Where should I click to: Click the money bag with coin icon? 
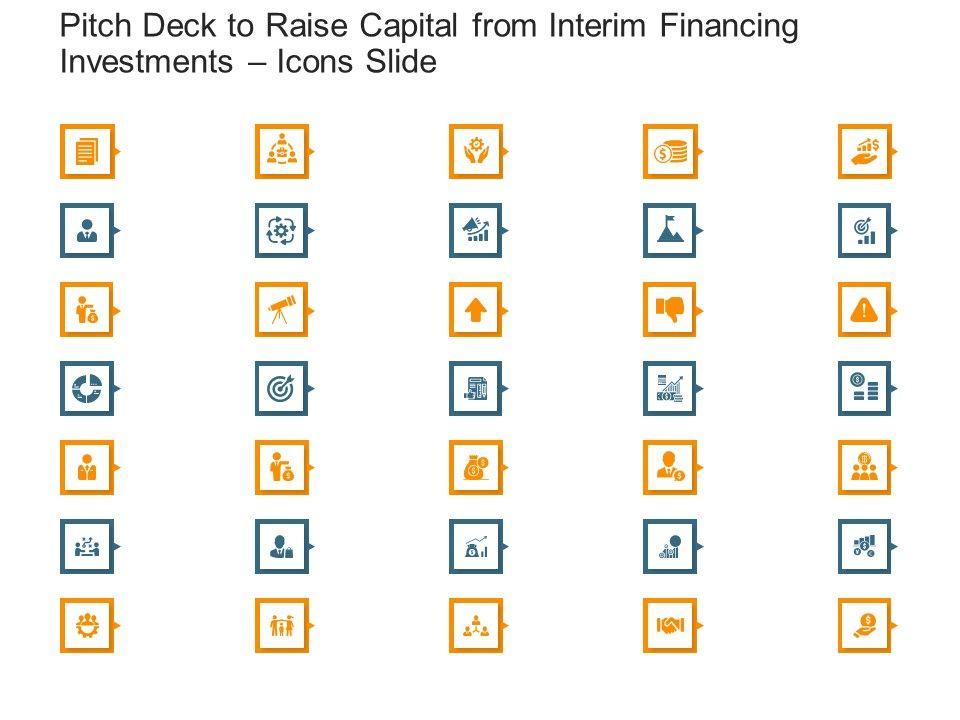coord(476,467)
